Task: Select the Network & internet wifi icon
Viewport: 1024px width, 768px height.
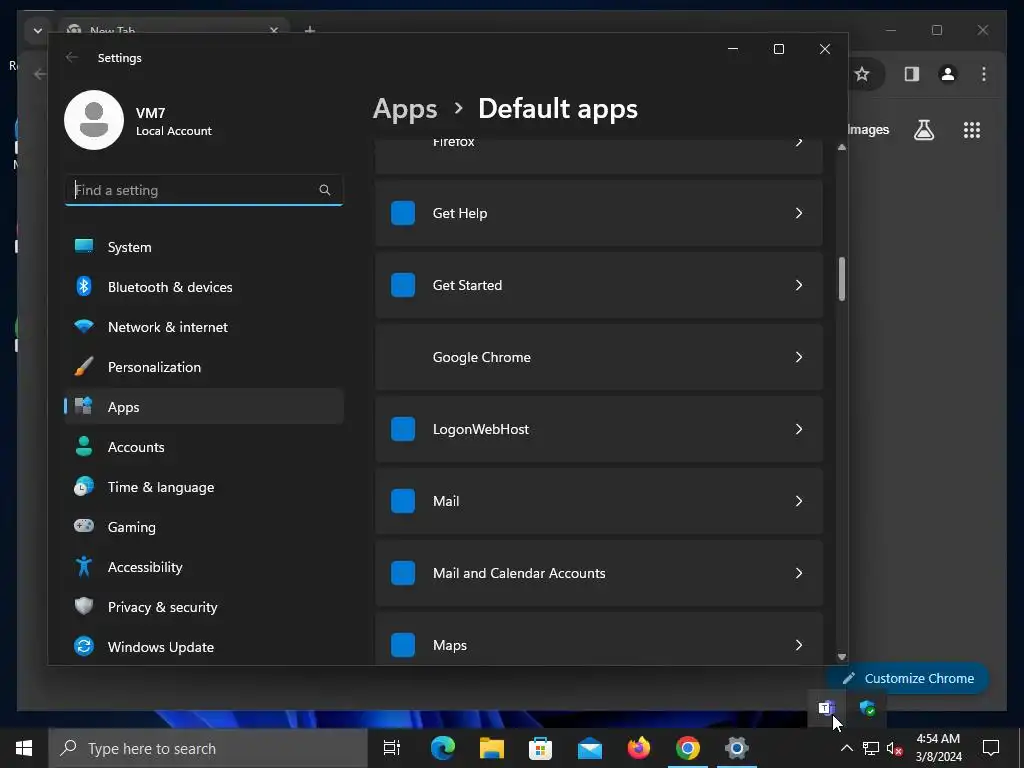Action: coord(84,326)
